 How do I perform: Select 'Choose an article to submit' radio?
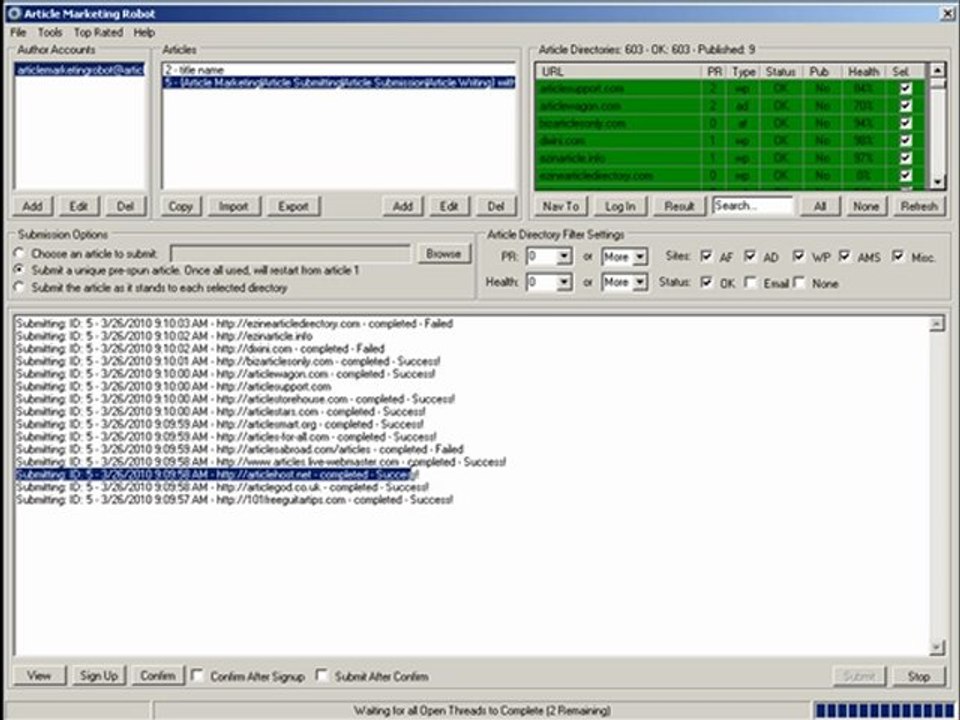point(20,253)
